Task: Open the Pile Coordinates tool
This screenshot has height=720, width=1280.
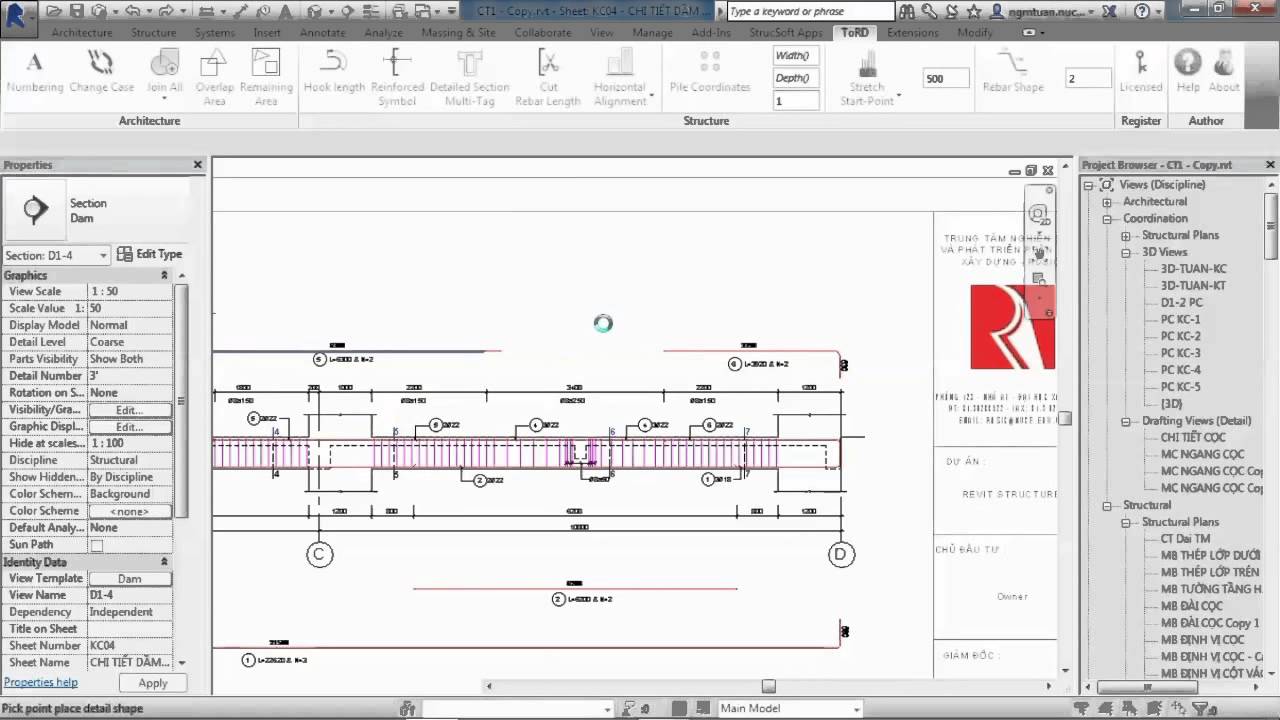Action: click(709, 75)
